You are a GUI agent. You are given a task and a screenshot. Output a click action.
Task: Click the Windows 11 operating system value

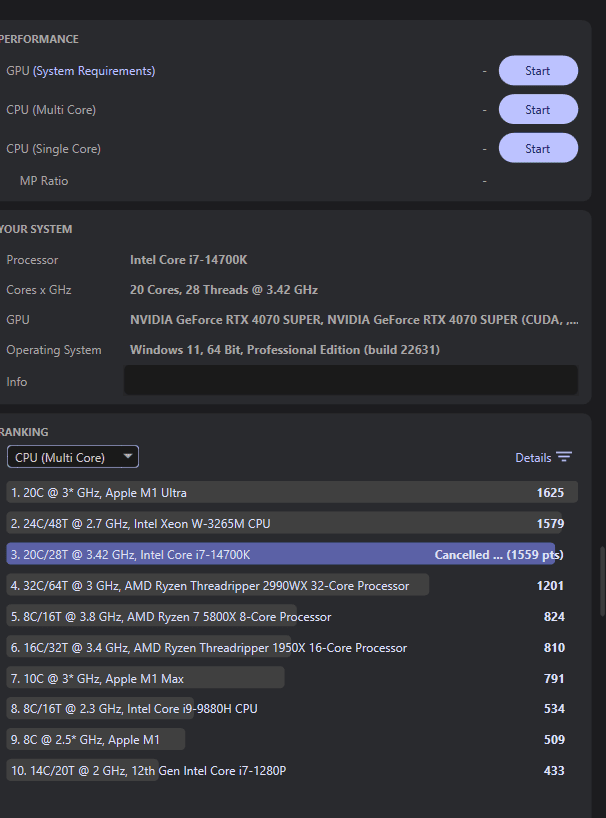285,350
